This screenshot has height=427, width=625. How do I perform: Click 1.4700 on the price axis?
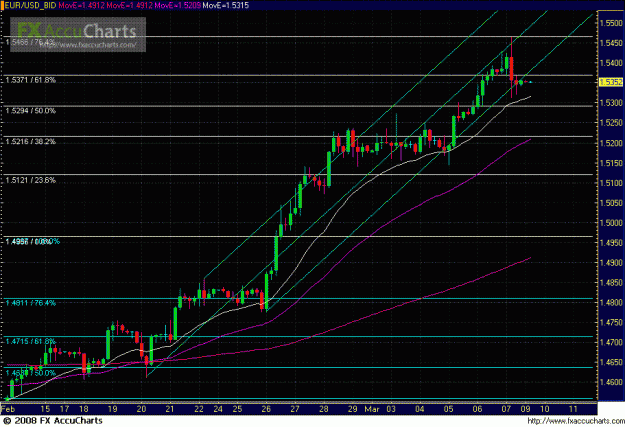[x=611, y=342]
